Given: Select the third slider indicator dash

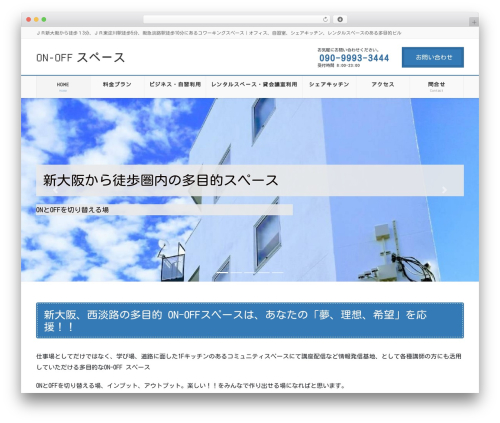Looking at the screenshot, I should pos(250,273).
